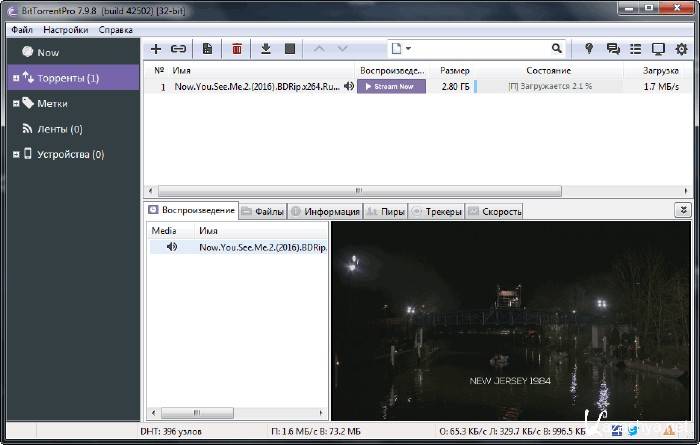The height and width of the screenshot is (445, 700).
Task: Click the Create New Torrent file icon
Action: click(x=207, y=48)
